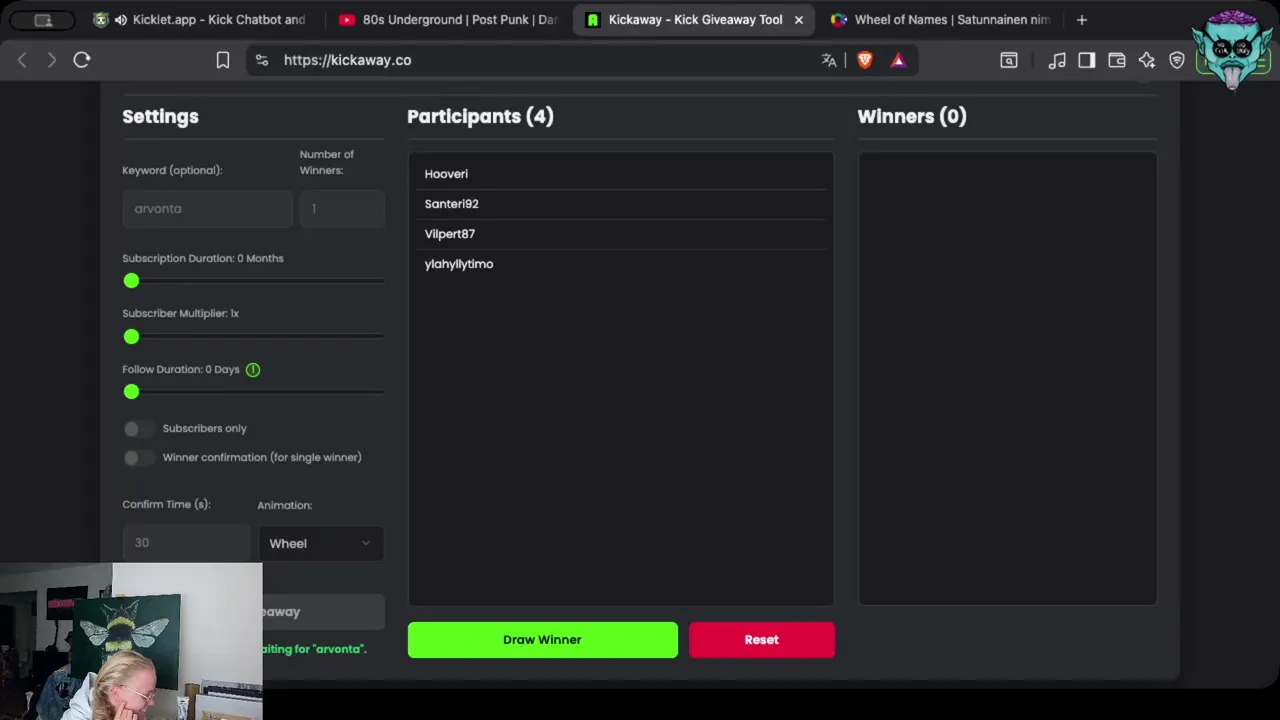Click the Keyword input field

(x=207, y=209)
